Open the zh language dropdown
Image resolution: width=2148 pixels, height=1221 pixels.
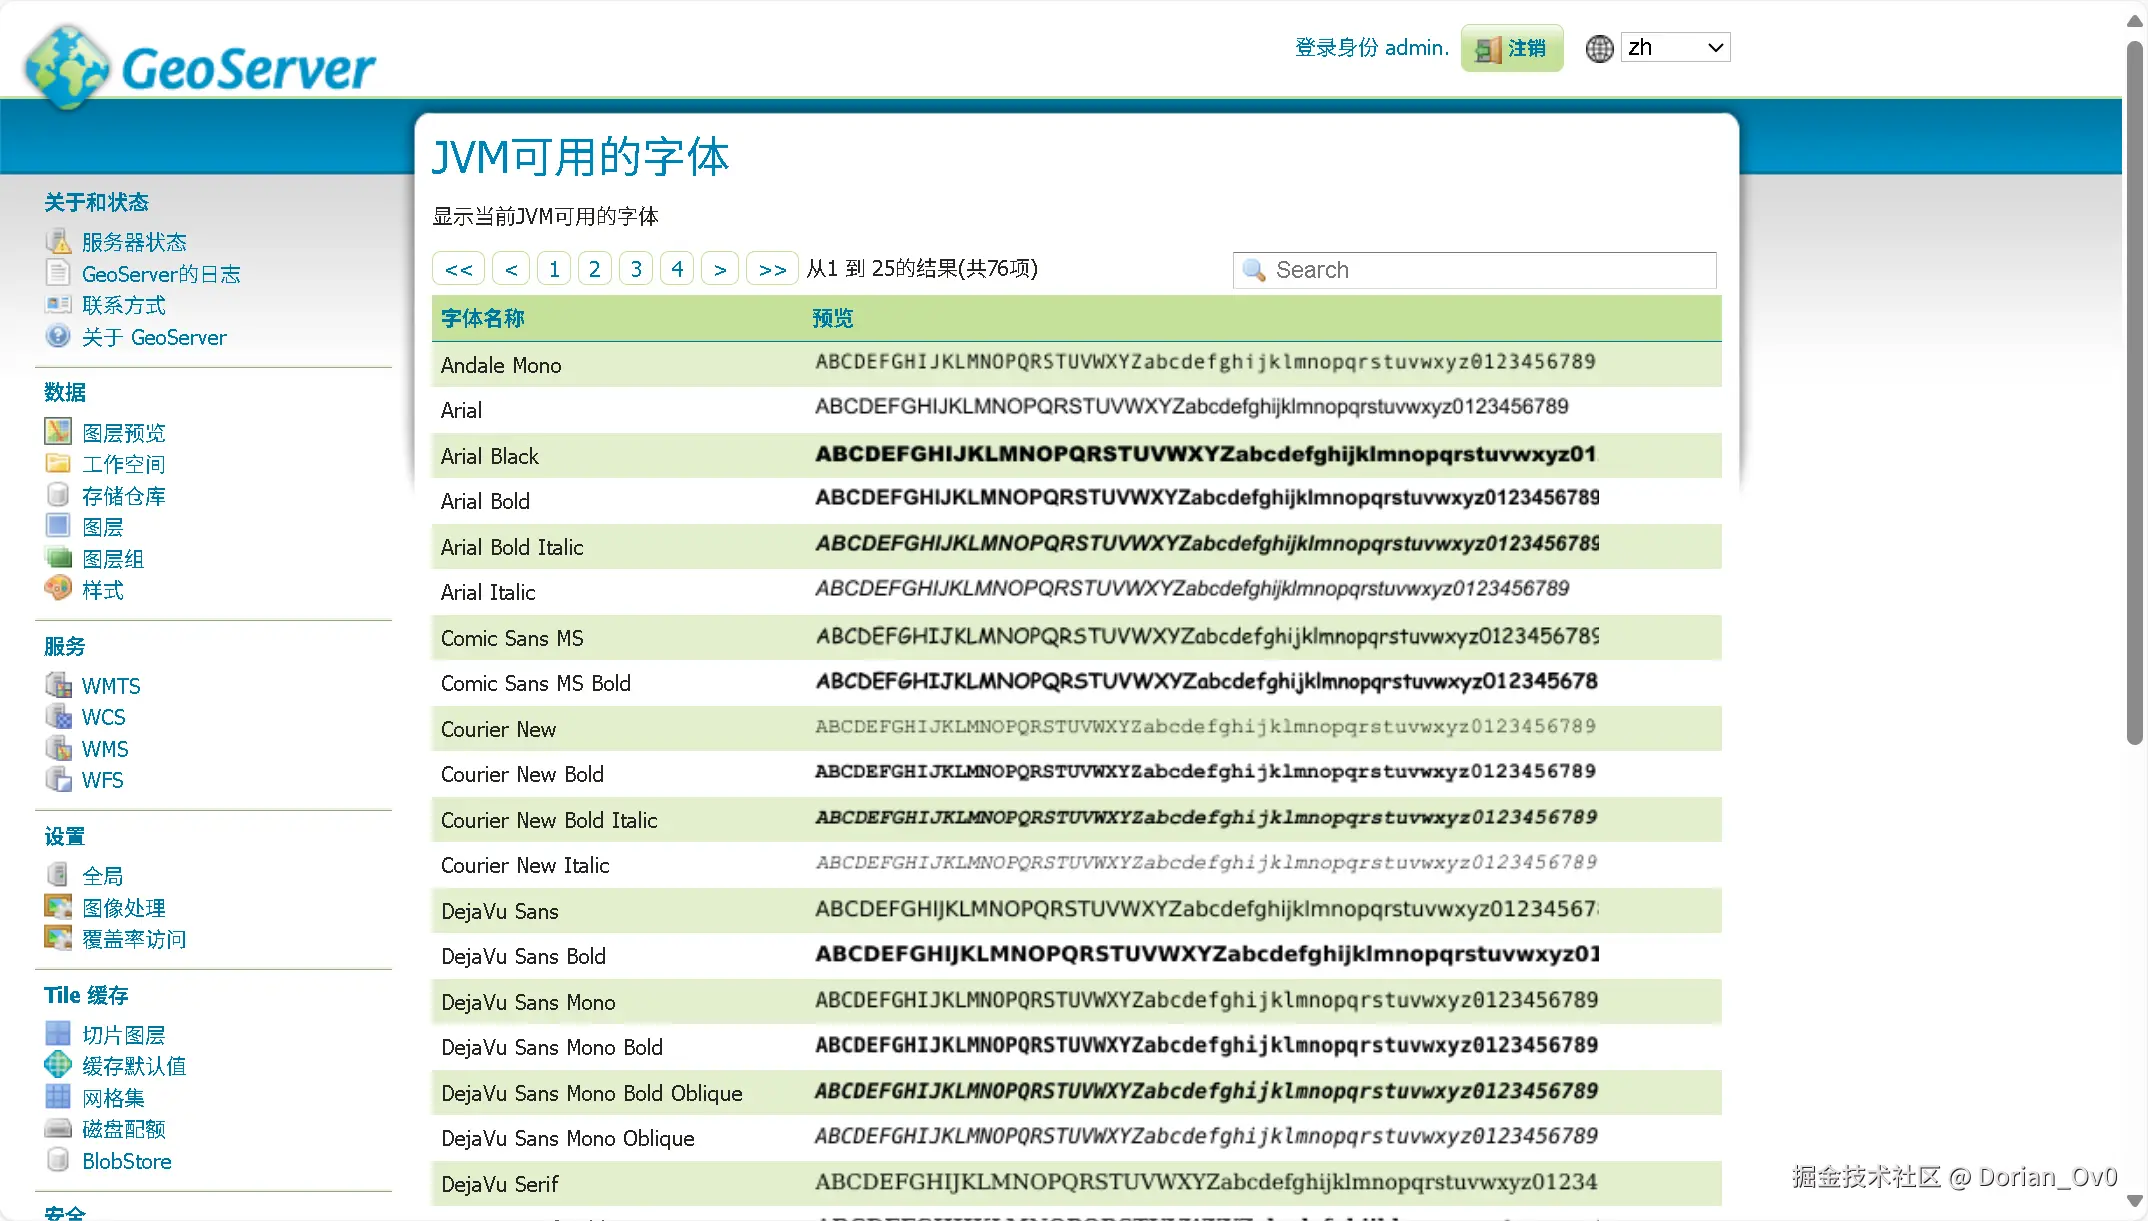coord(1675,47)
